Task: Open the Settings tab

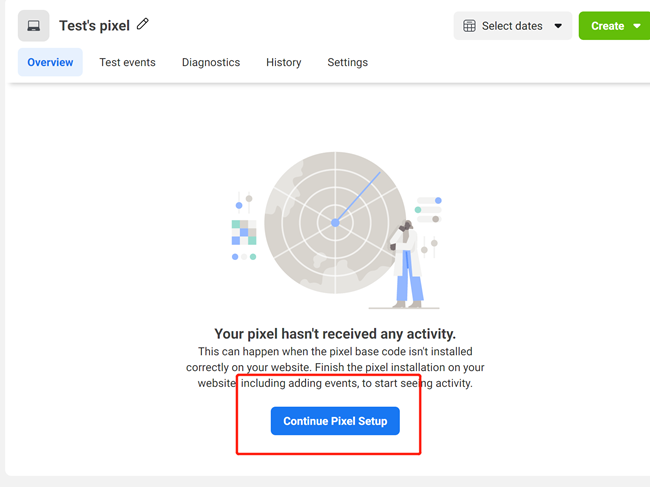Action: point(347,62)
